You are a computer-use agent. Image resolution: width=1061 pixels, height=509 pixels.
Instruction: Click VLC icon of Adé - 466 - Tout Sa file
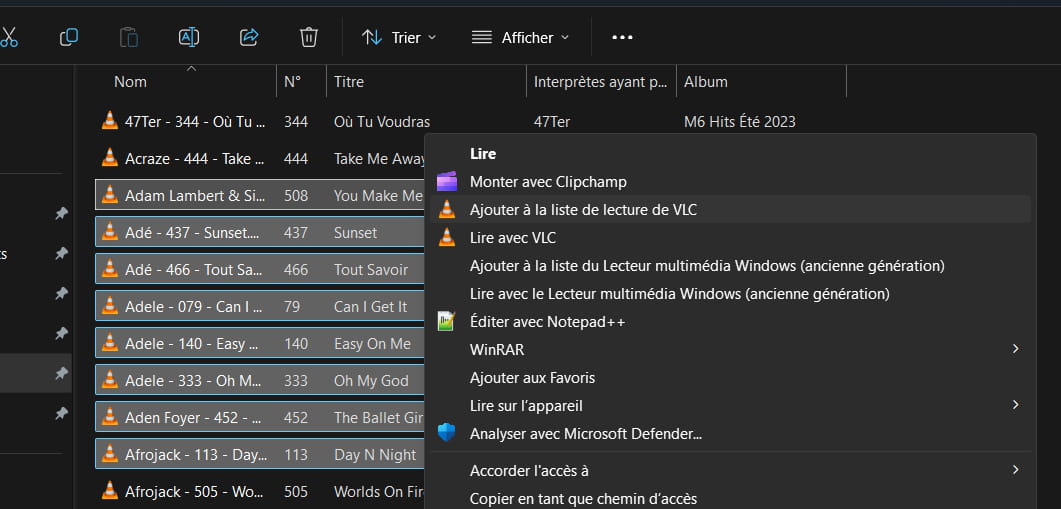click(110, 269)
